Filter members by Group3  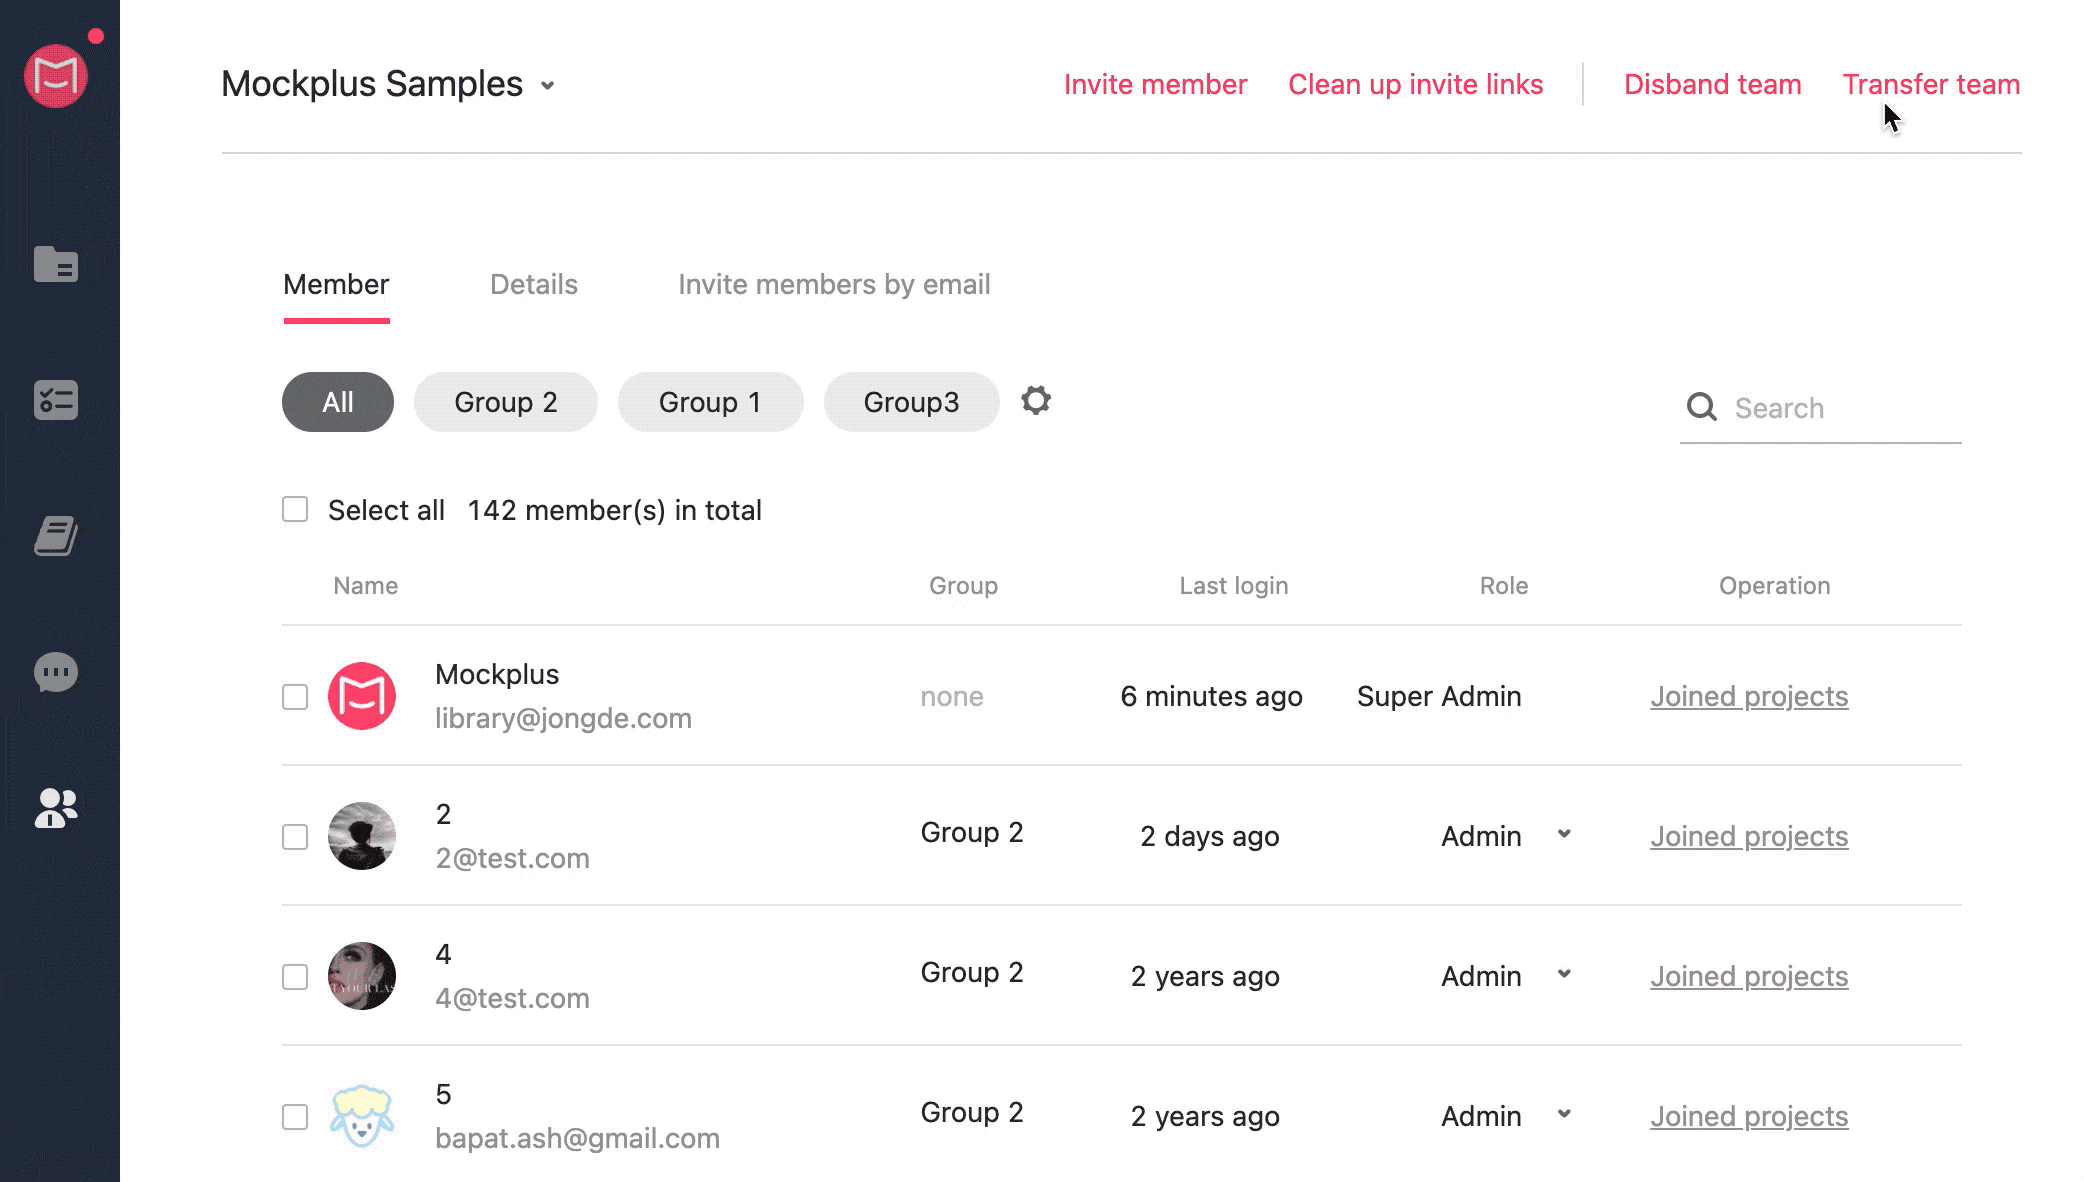point(911,402)
